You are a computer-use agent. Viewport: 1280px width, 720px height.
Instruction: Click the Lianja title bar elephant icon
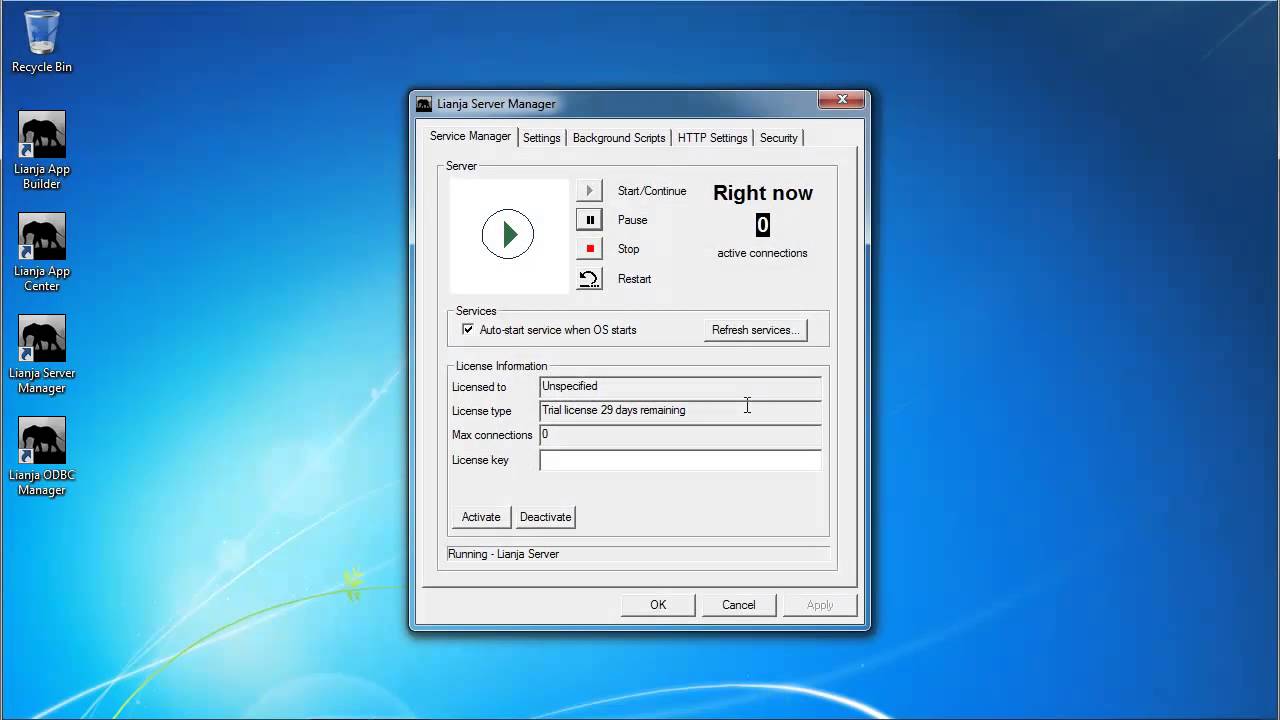coord(424,104)
